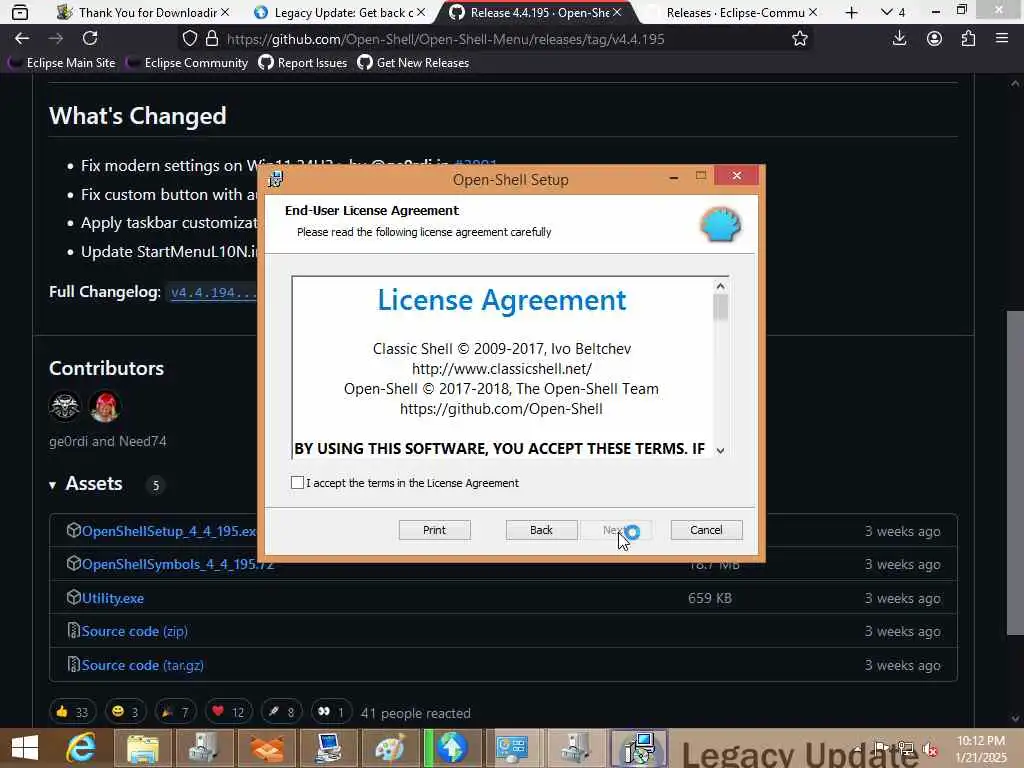Download OpenShellSetup_4_4_195.exe asset
The width and height of the screenshot is (1024, 768).
point(168,531)
